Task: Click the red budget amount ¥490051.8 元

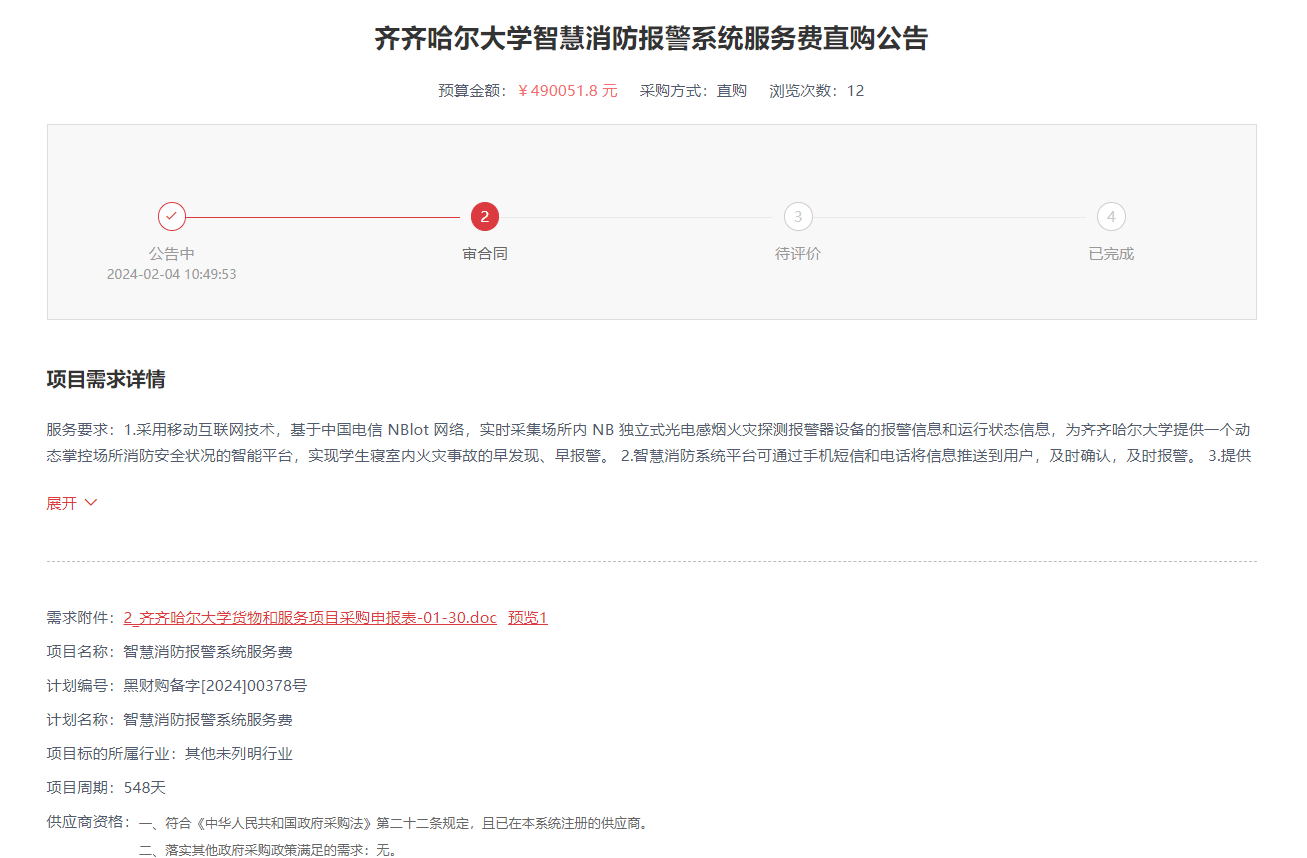Action: (567, 91)
